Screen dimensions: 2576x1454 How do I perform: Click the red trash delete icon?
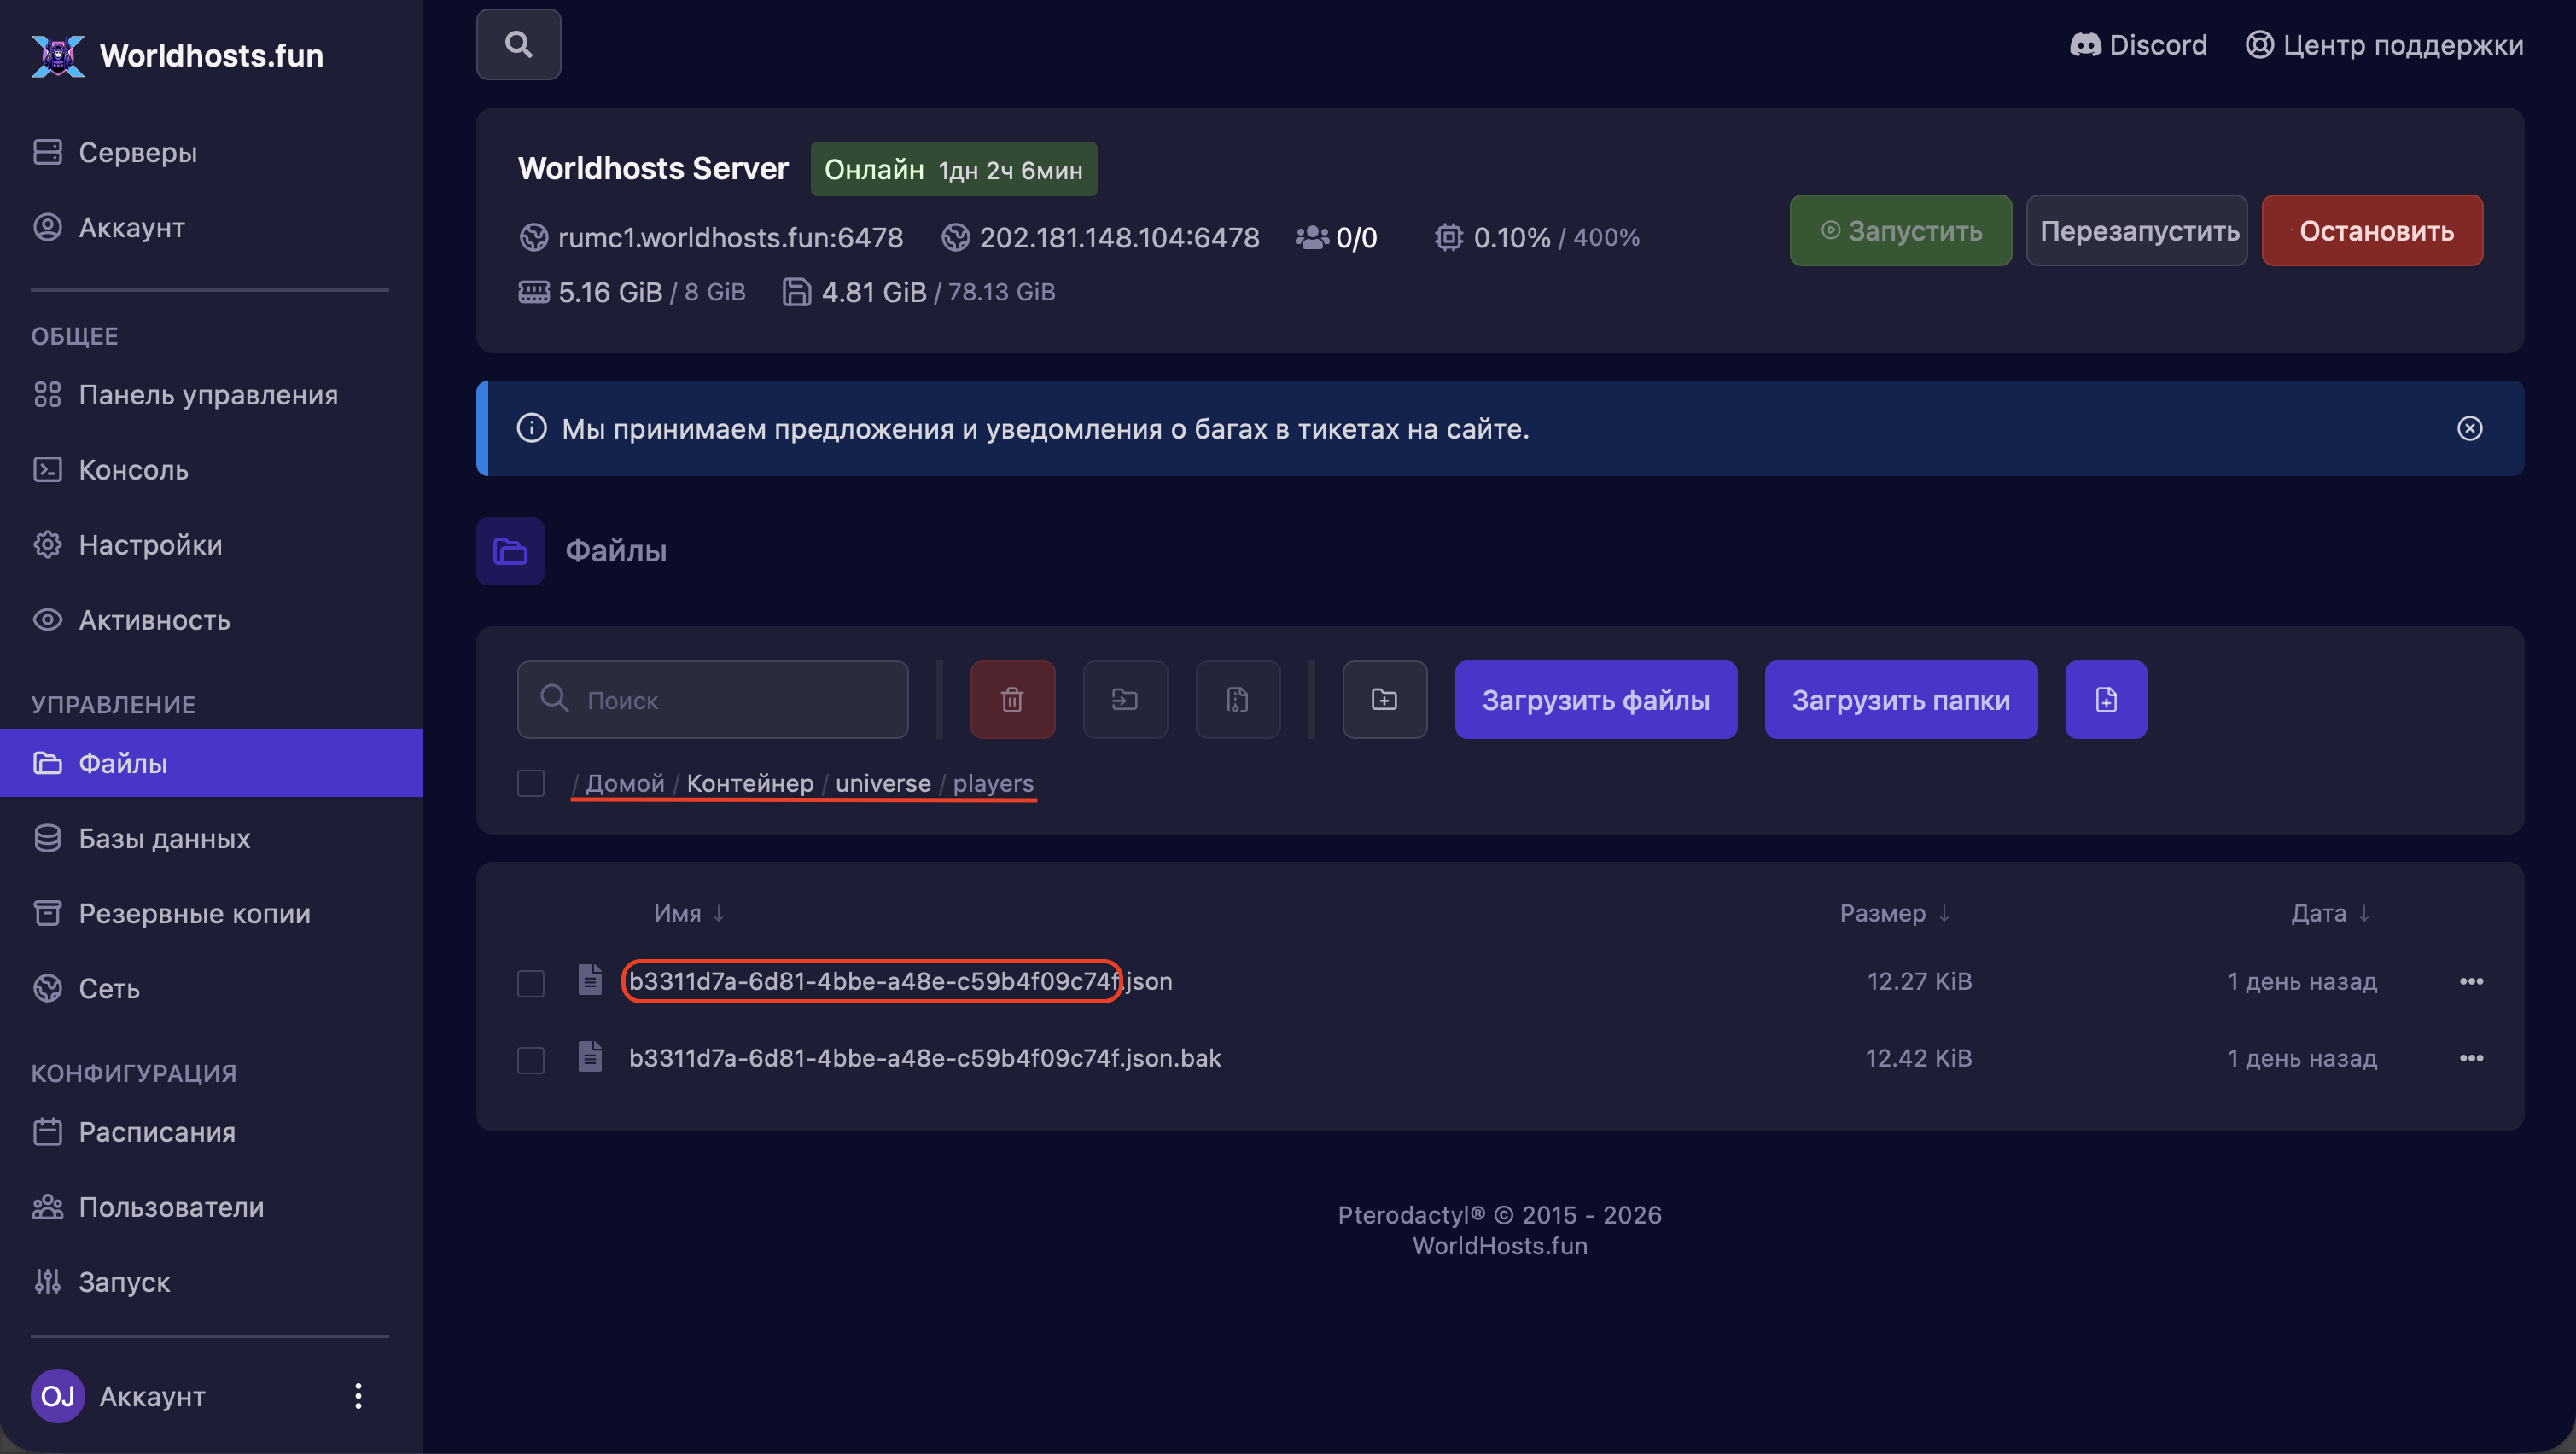[x=1012, y=699]
